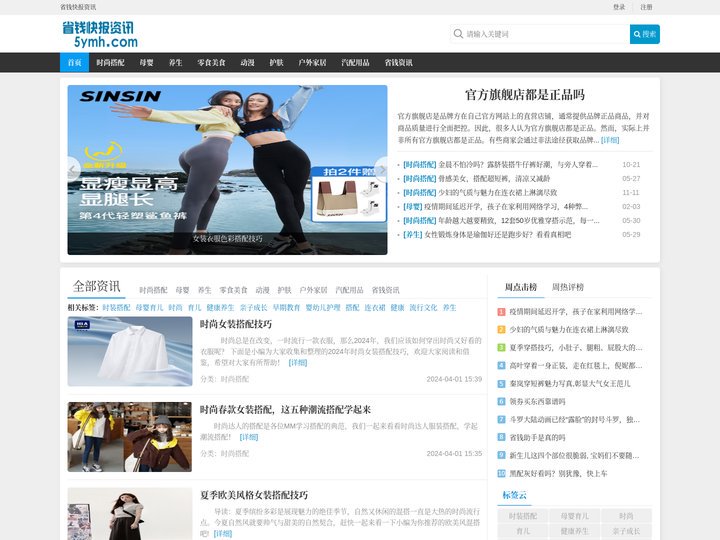Click the 母婴育儿 related tag
Viewport: 720px width, 540px height.
click(149, 308)
